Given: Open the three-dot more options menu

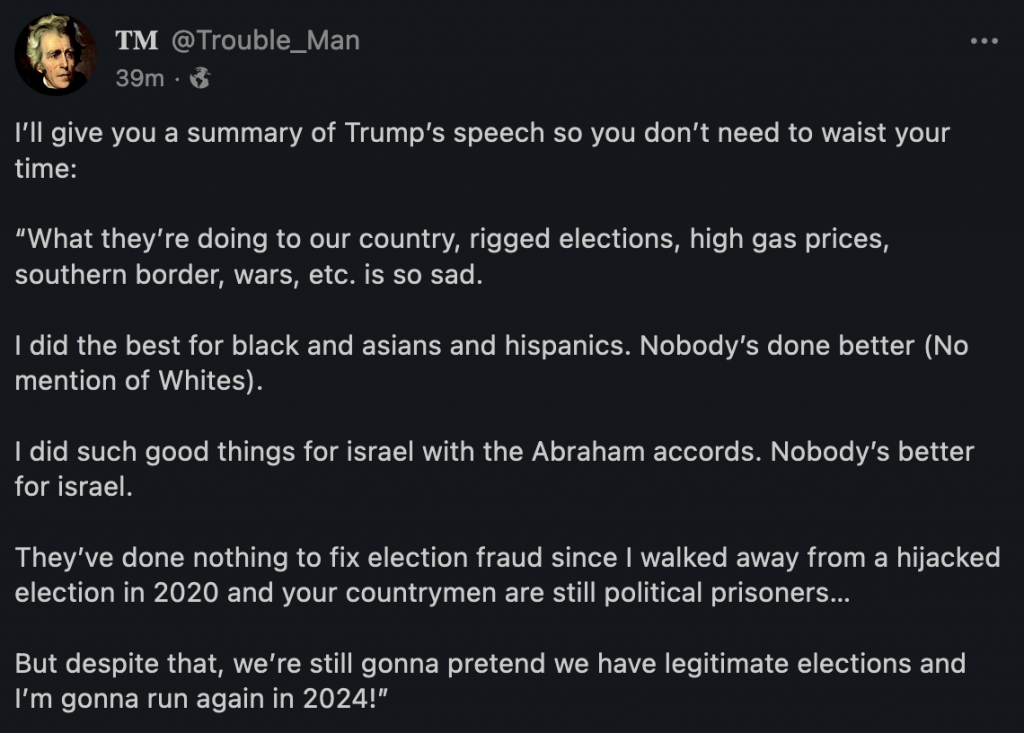Looking at the screenshot, I should 984,40.
